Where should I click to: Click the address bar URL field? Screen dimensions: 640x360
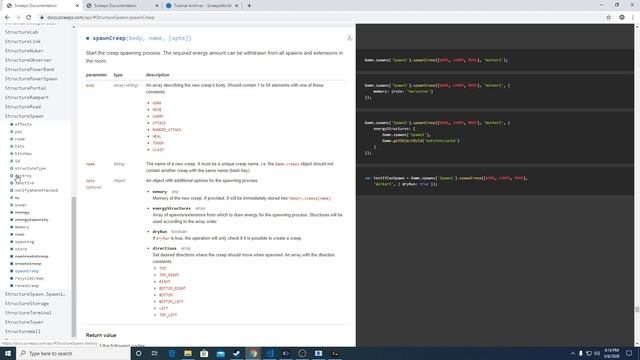point(318,18)
